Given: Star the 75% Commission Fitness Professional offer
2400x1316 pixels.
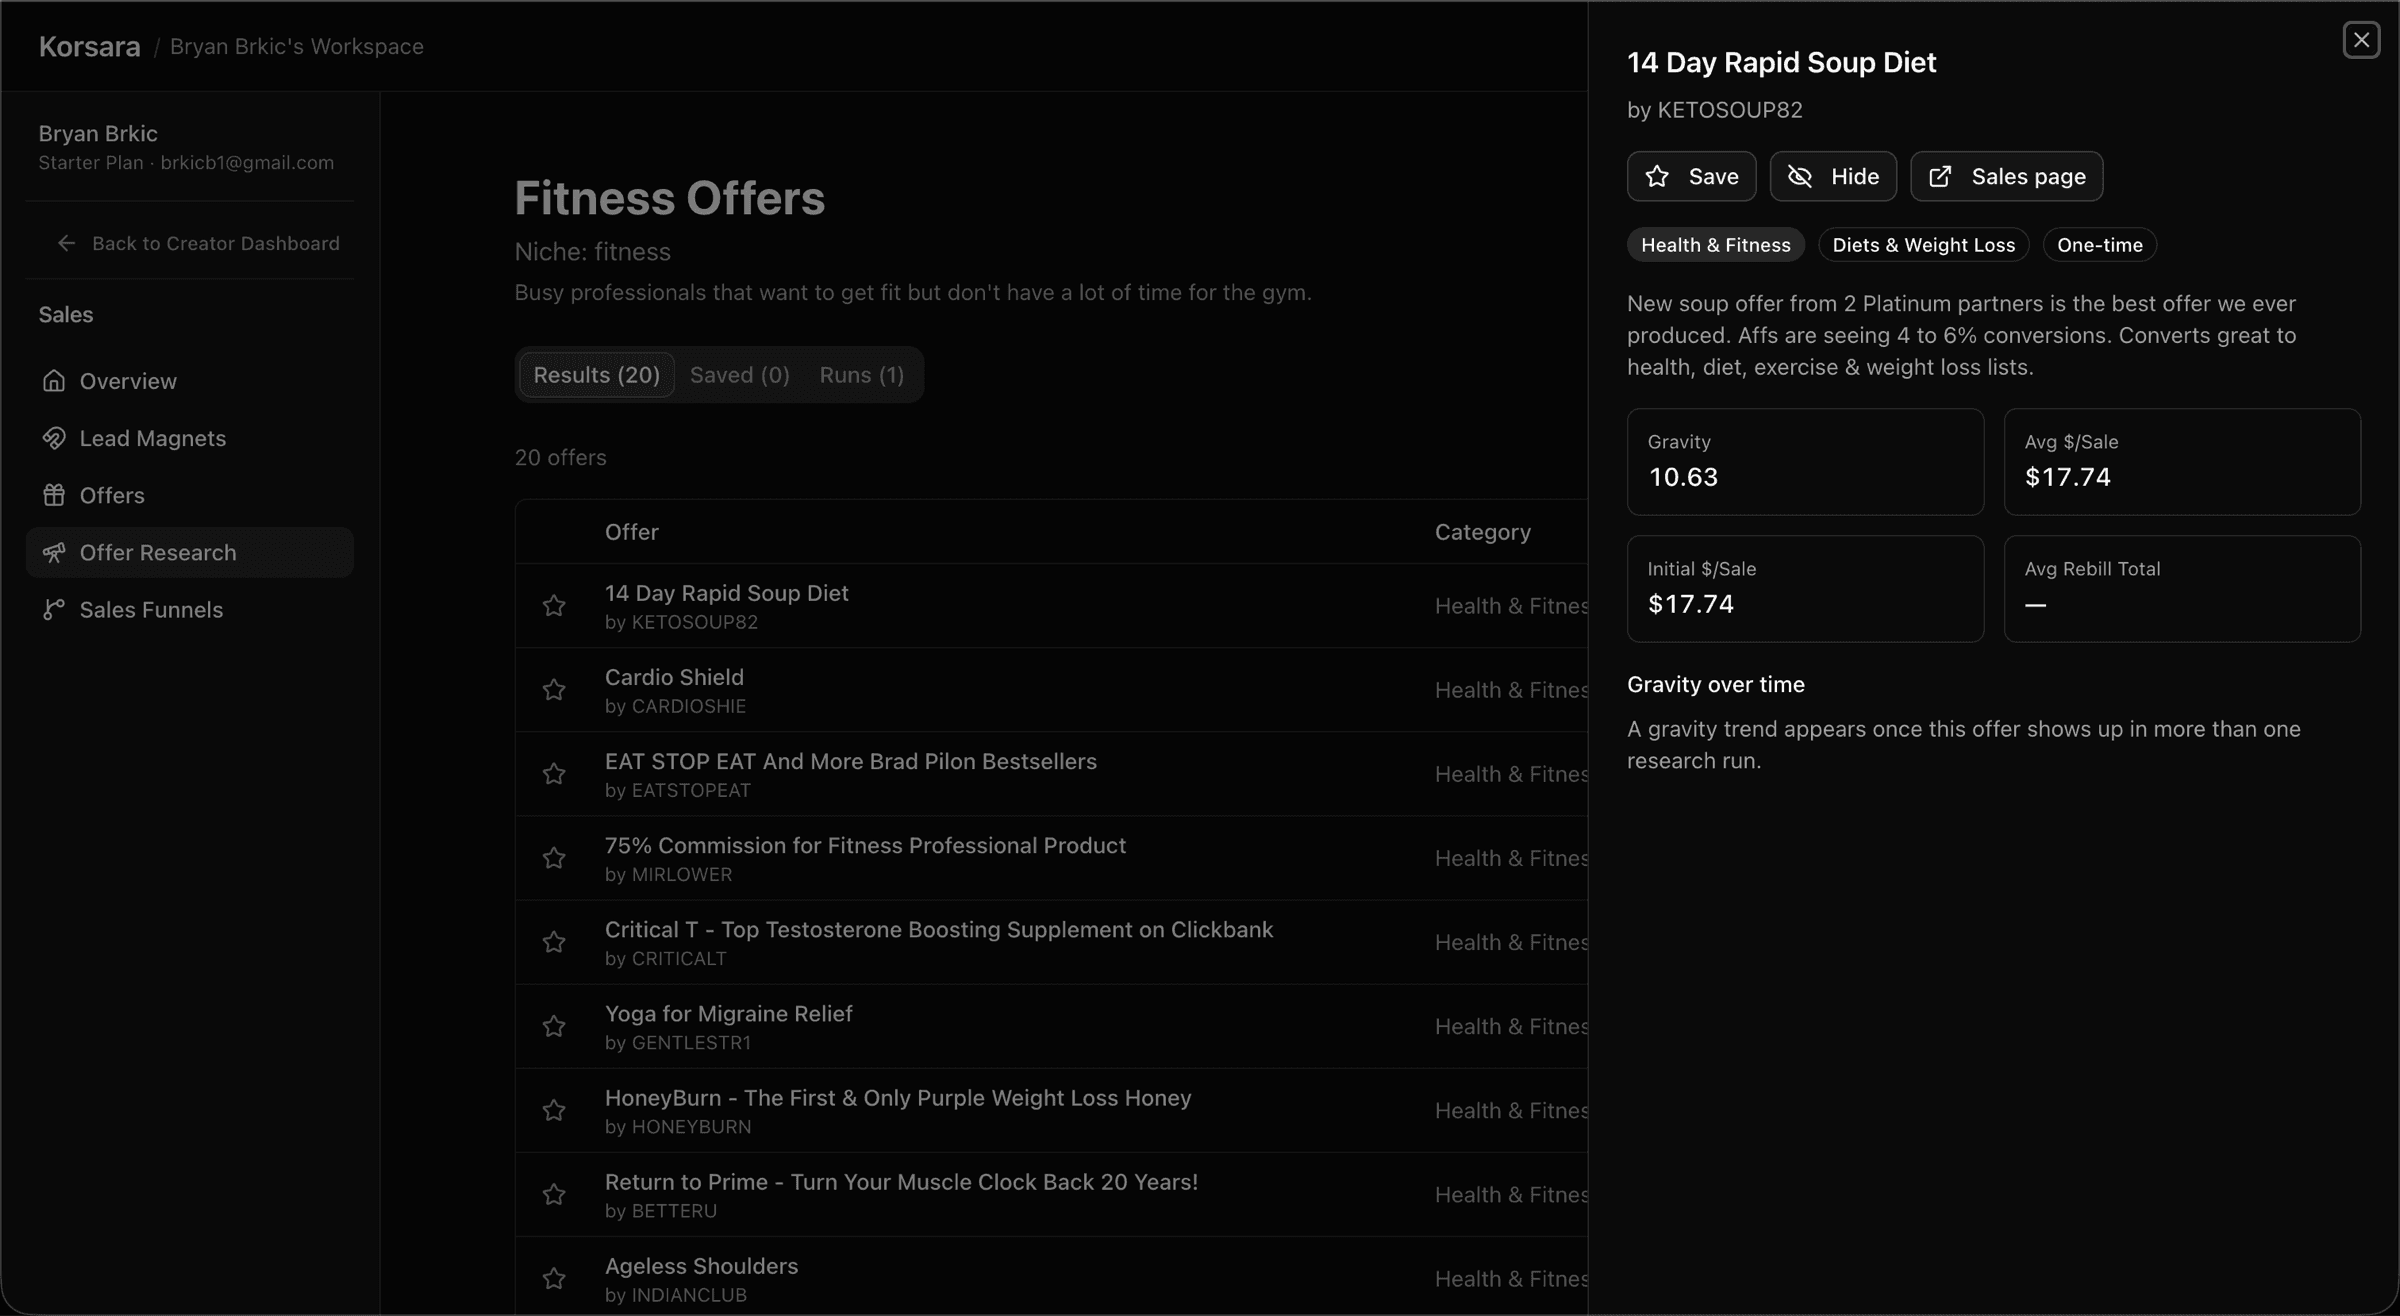Looking at the screenshot, I should [x=554, y=858].
